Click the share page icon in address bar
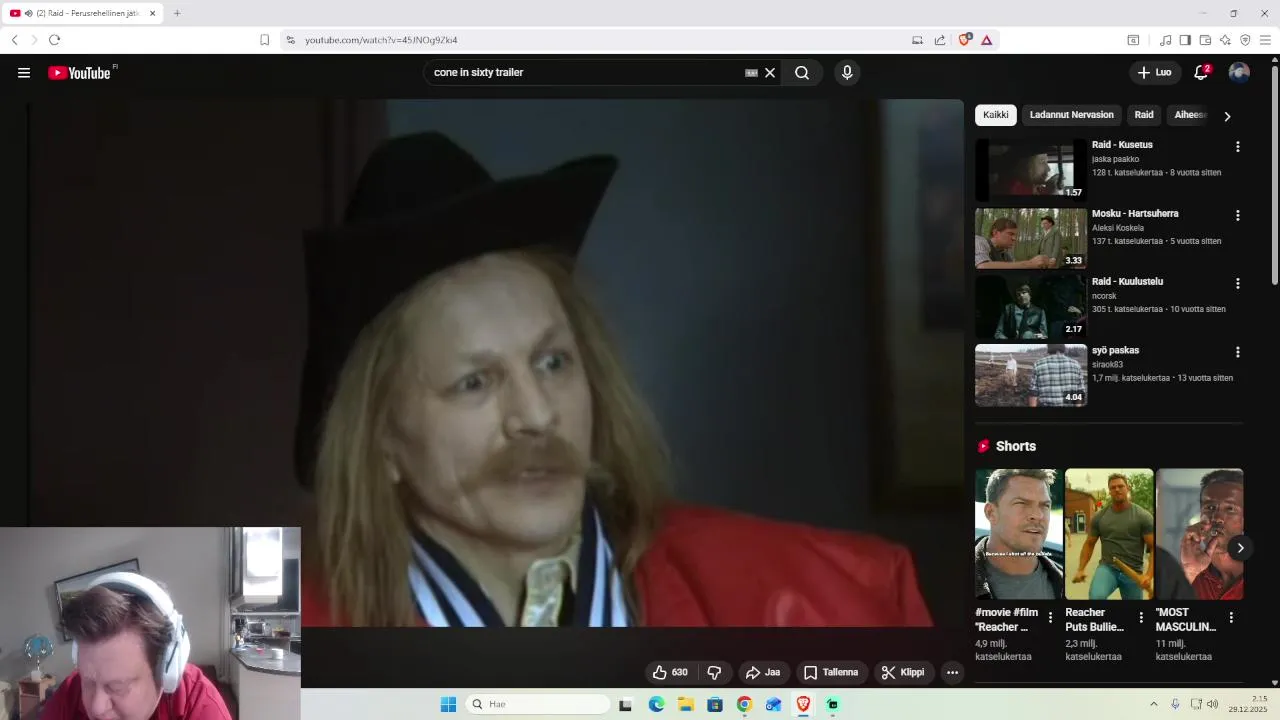The width and height of the screenshot is (1280, 720). pos(940,40)
